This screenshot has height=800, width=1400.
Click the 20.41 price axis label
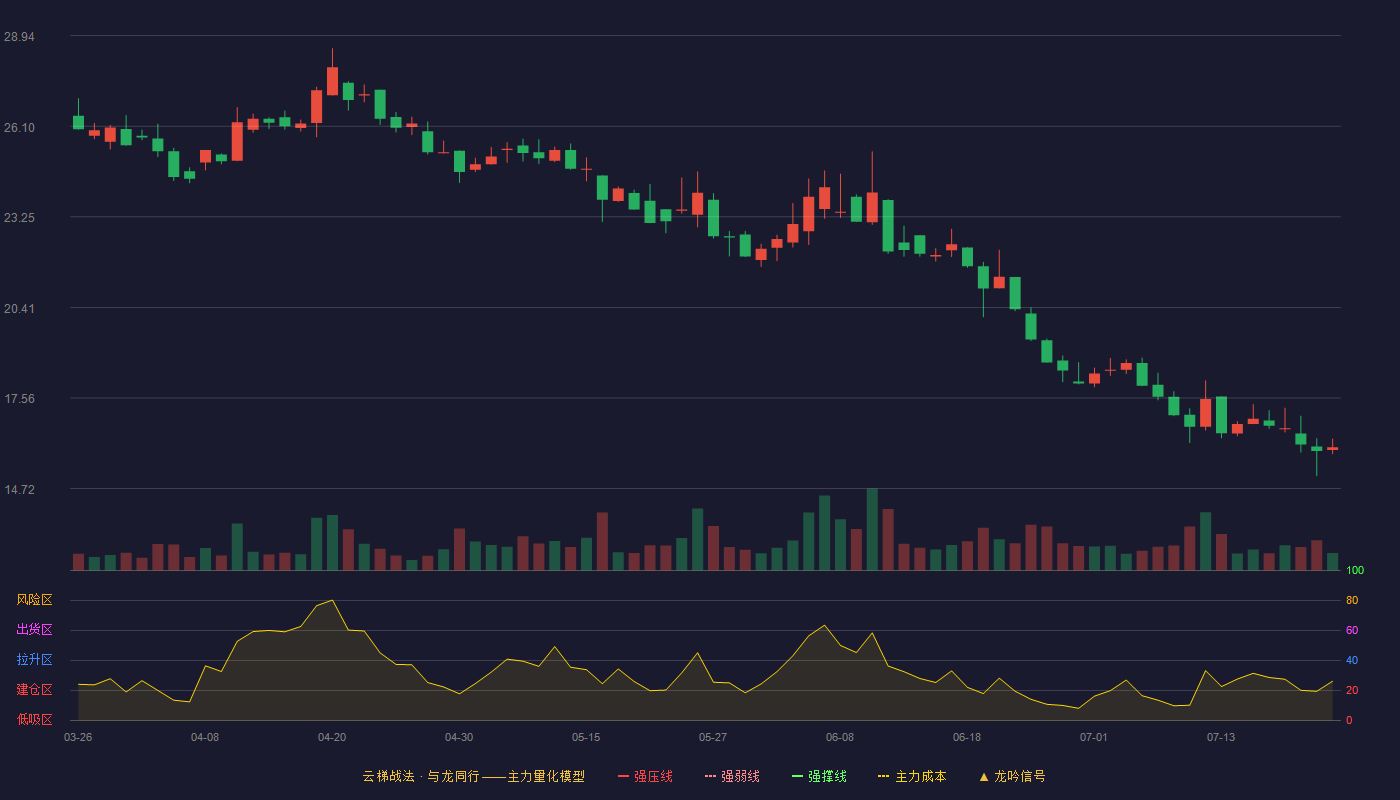click(19, 309)
